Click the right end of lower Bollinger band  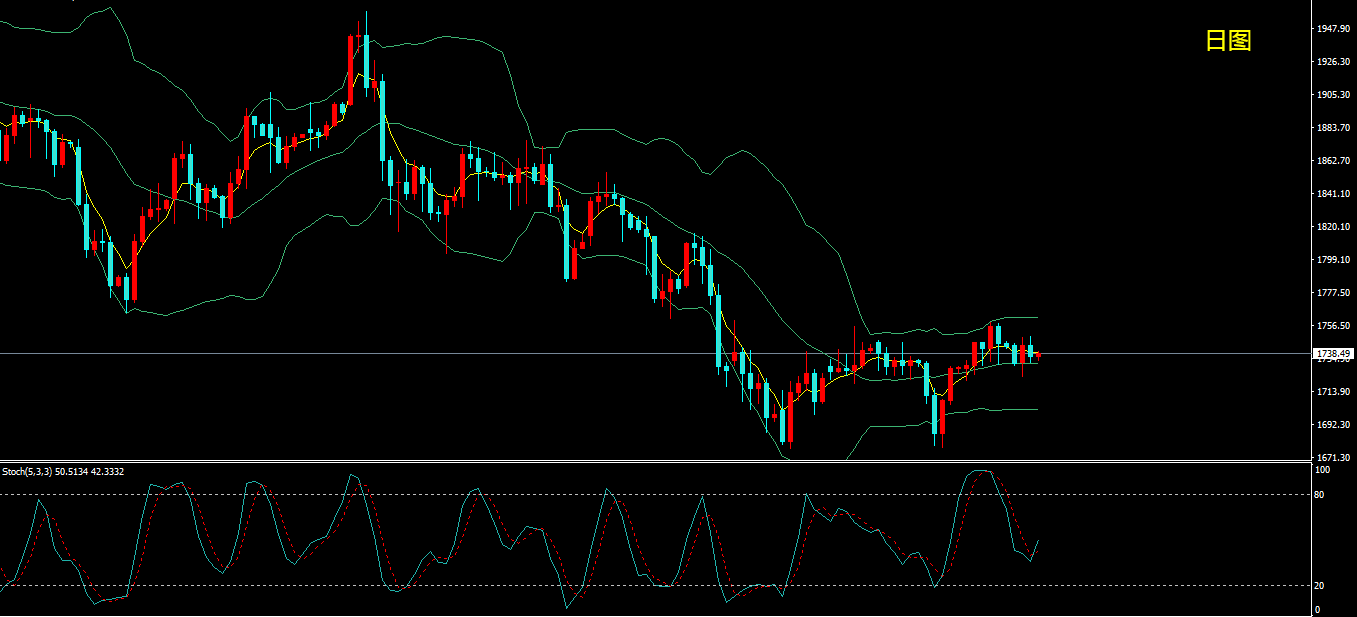[x=1037, y=409]
